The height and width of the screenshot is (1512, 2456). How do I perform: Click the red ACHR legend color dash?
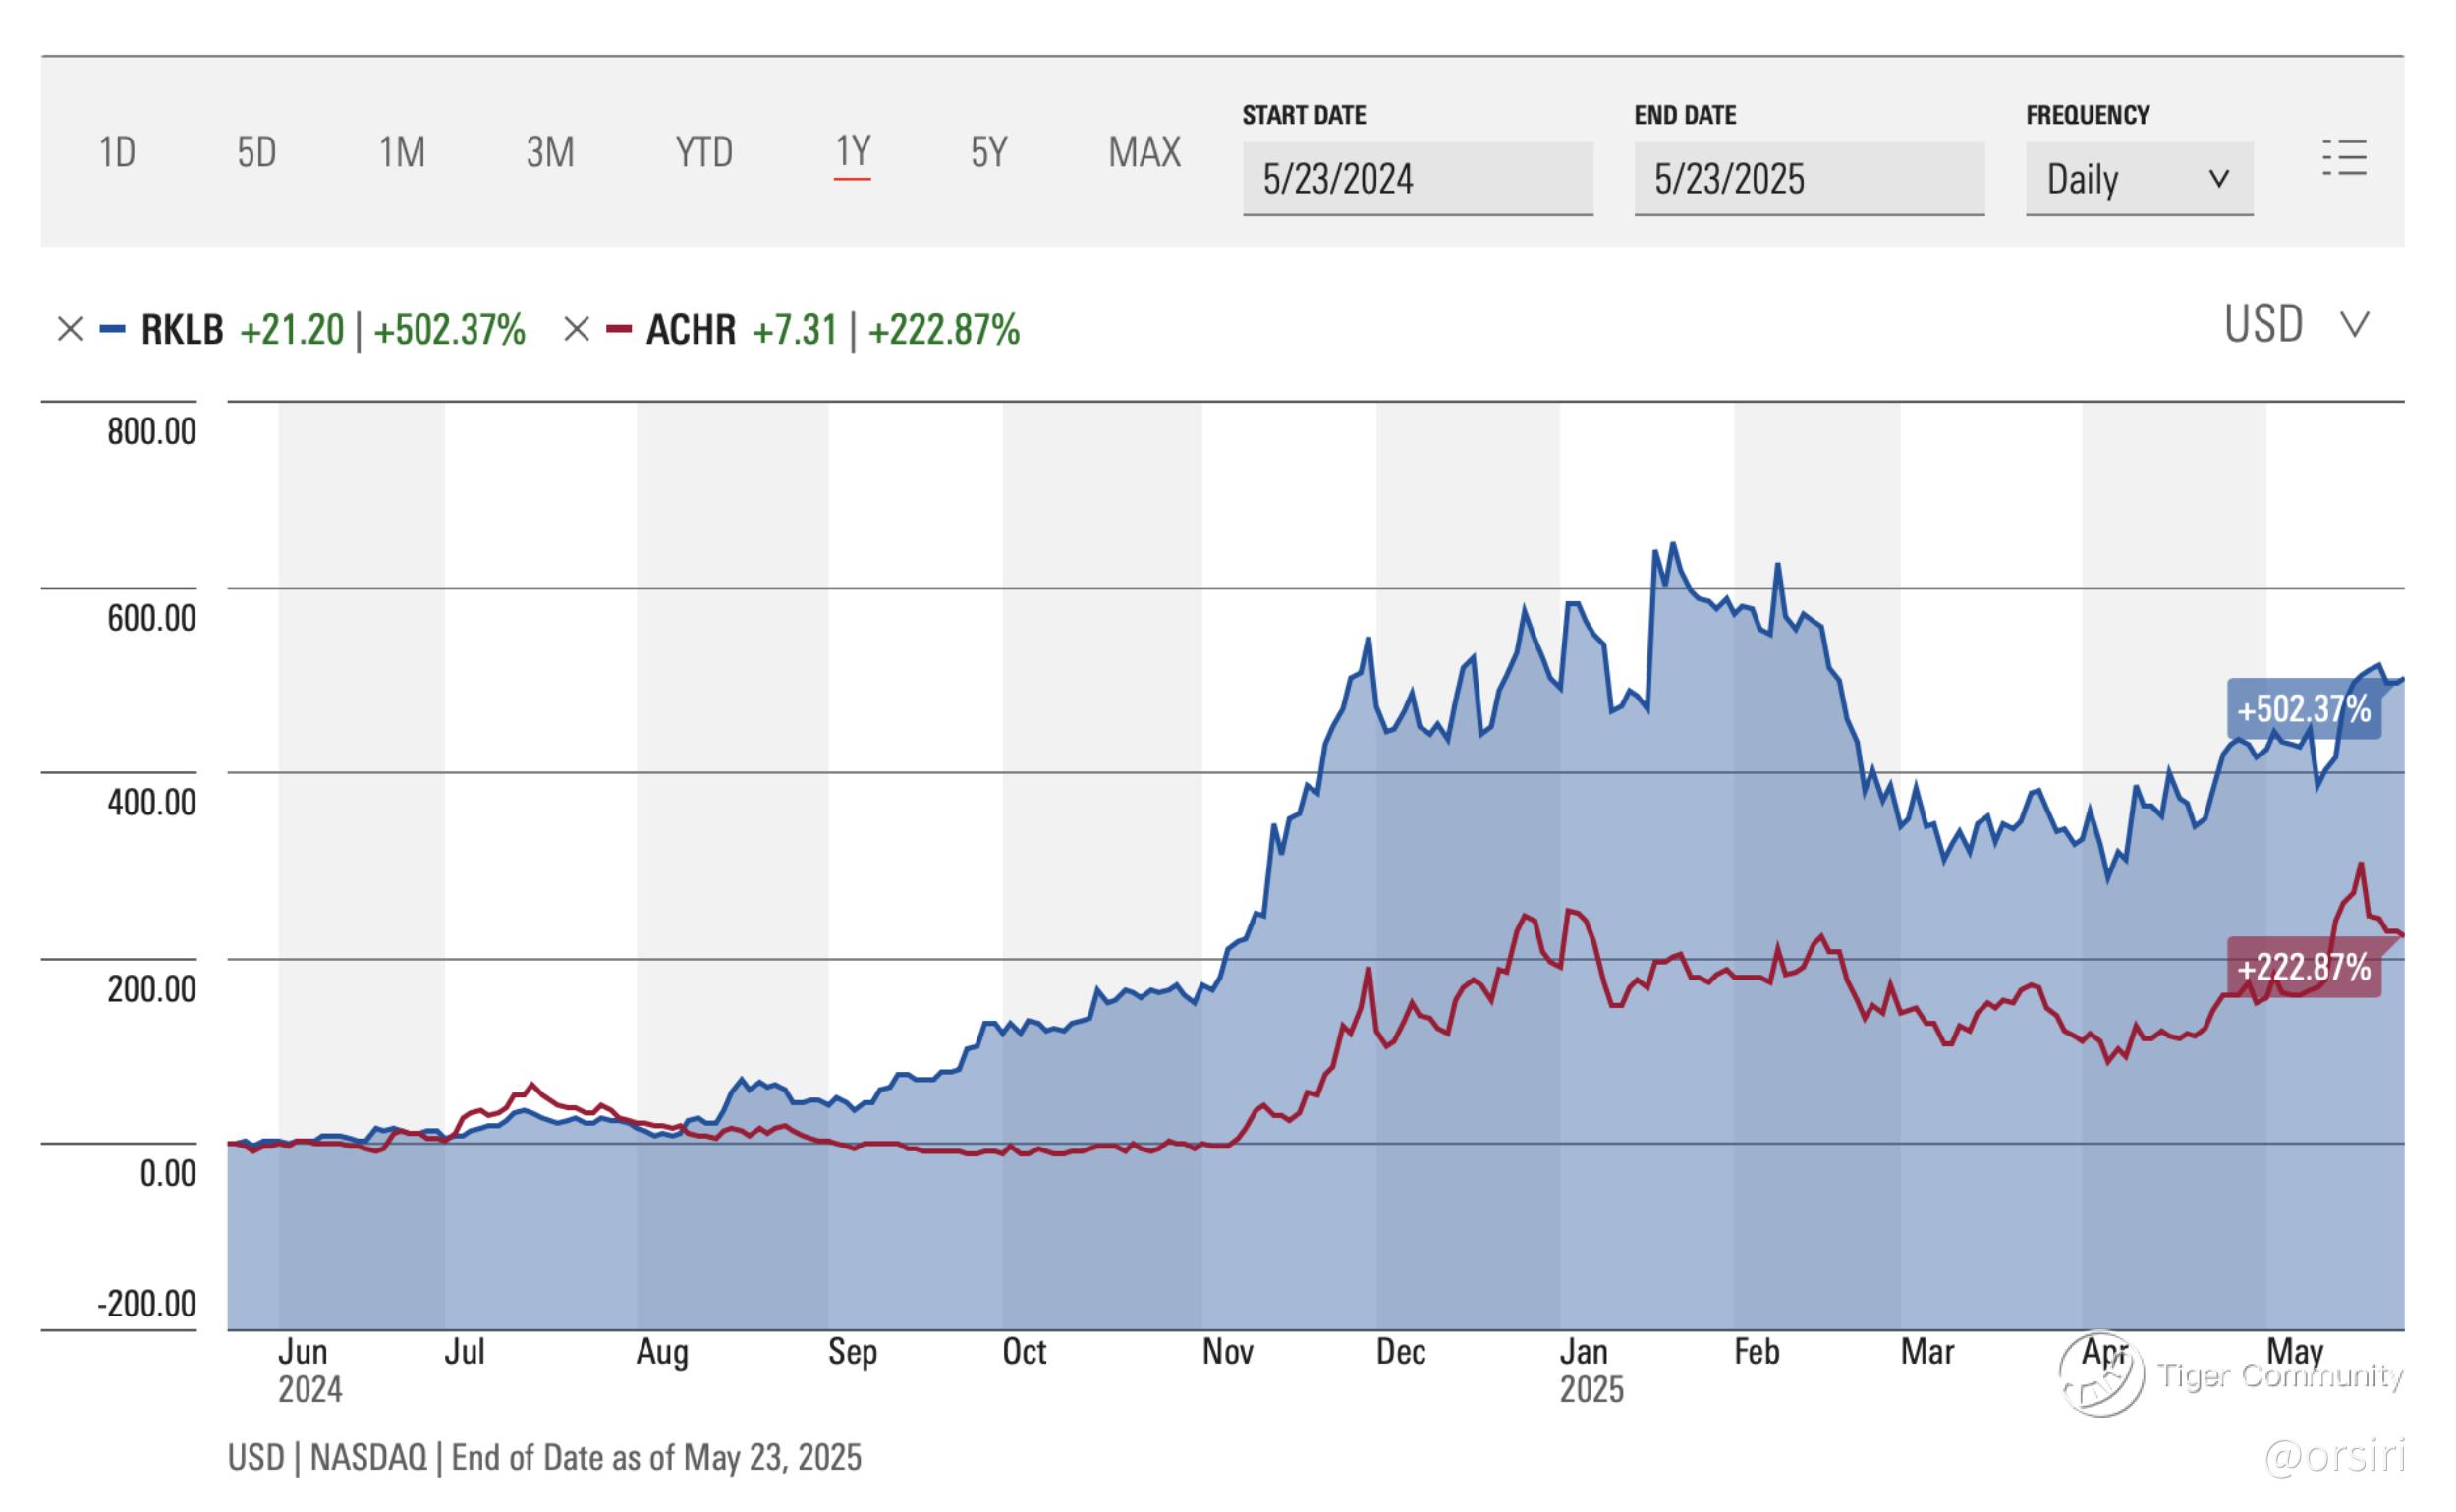[x=619, y=329]
